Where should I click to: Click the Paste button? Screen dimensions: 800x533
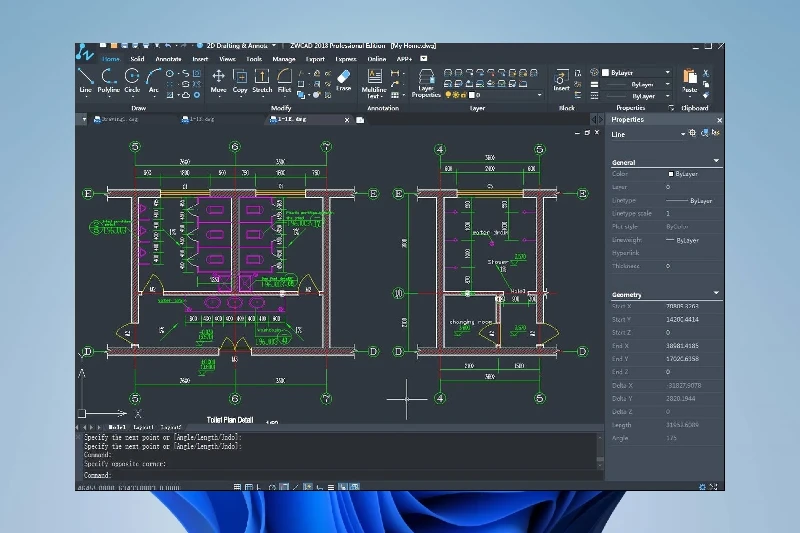point(690,78)
